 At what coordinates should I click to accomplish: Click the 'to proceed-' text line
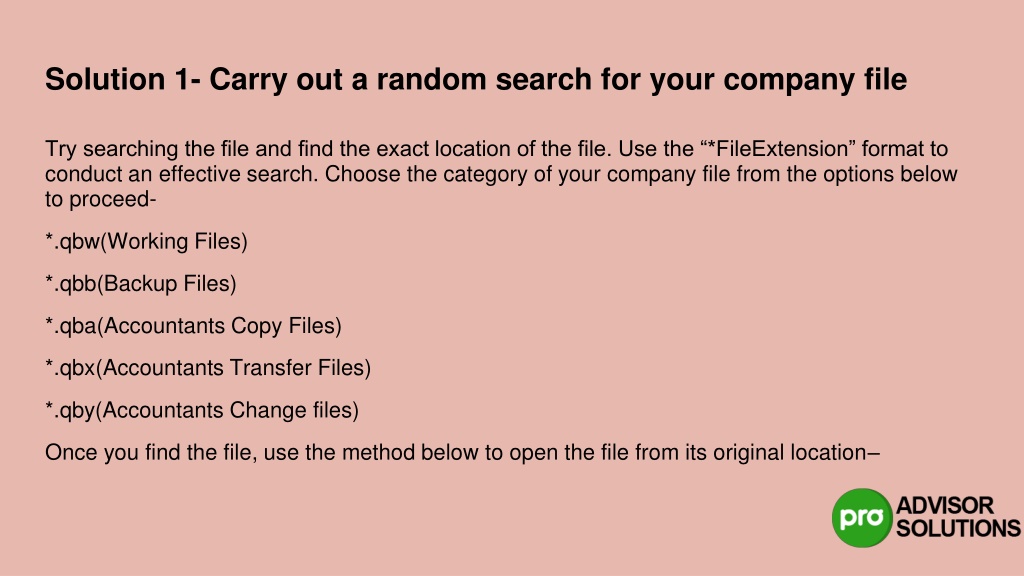101,199
